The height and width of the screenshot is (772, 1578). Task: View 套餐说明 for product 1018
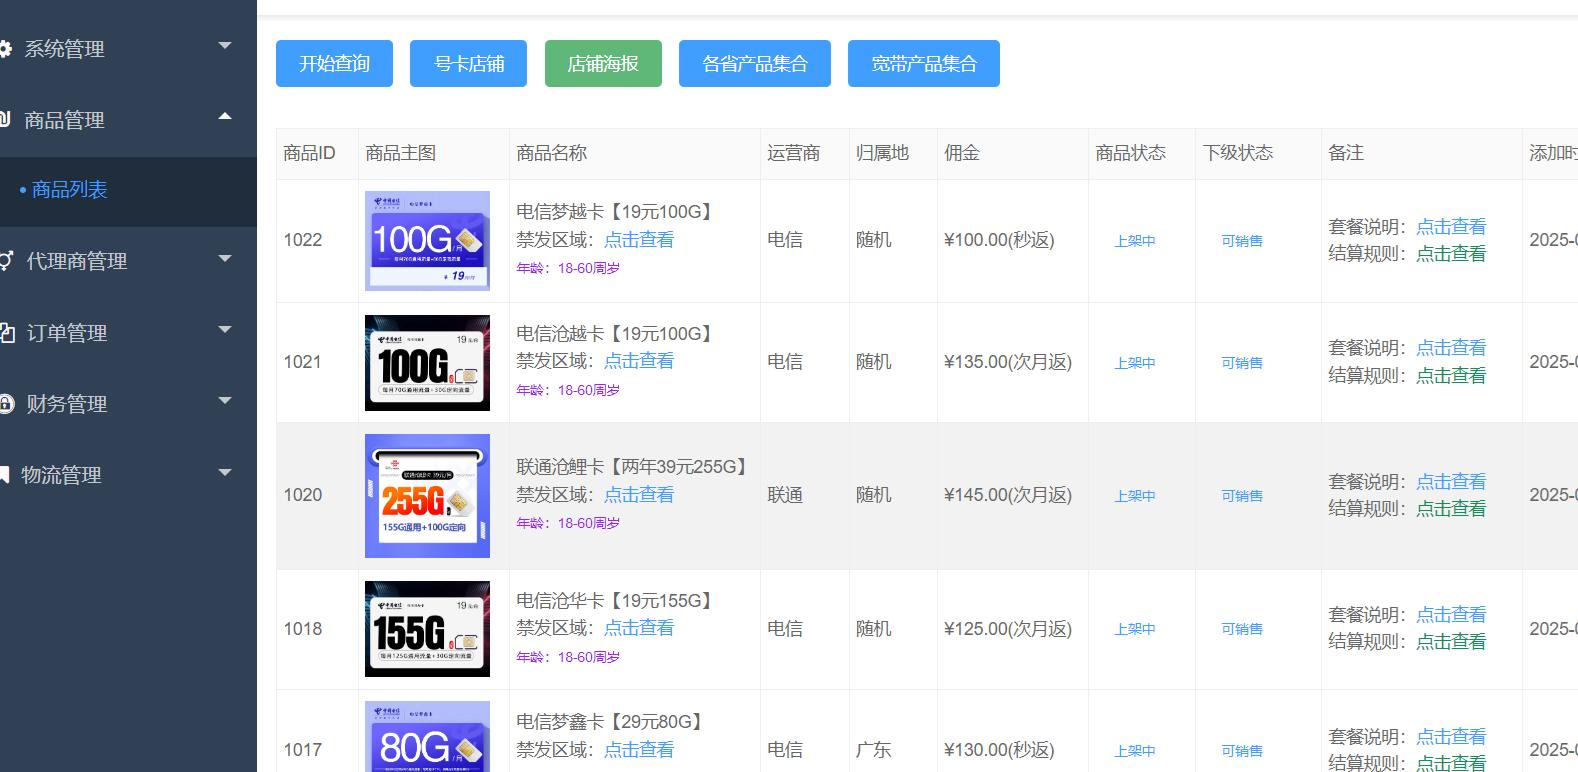pos(1451,615)
